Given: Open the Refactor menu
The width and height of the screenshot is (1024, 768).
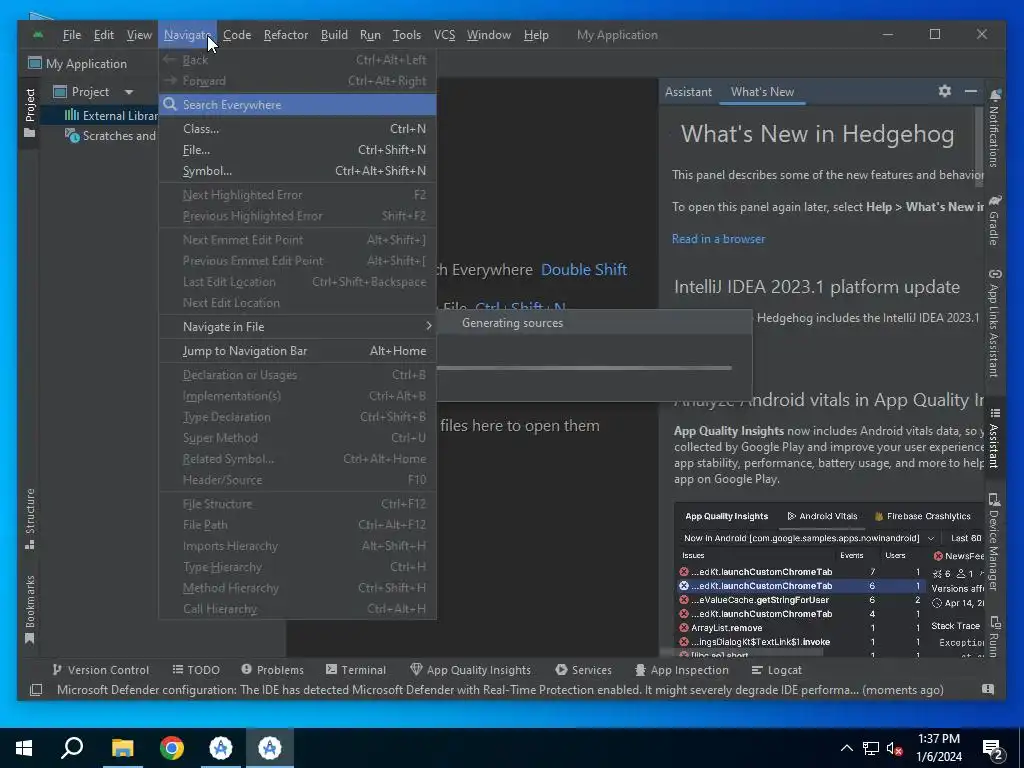Looking at the screenshot, I should (285, 35).
